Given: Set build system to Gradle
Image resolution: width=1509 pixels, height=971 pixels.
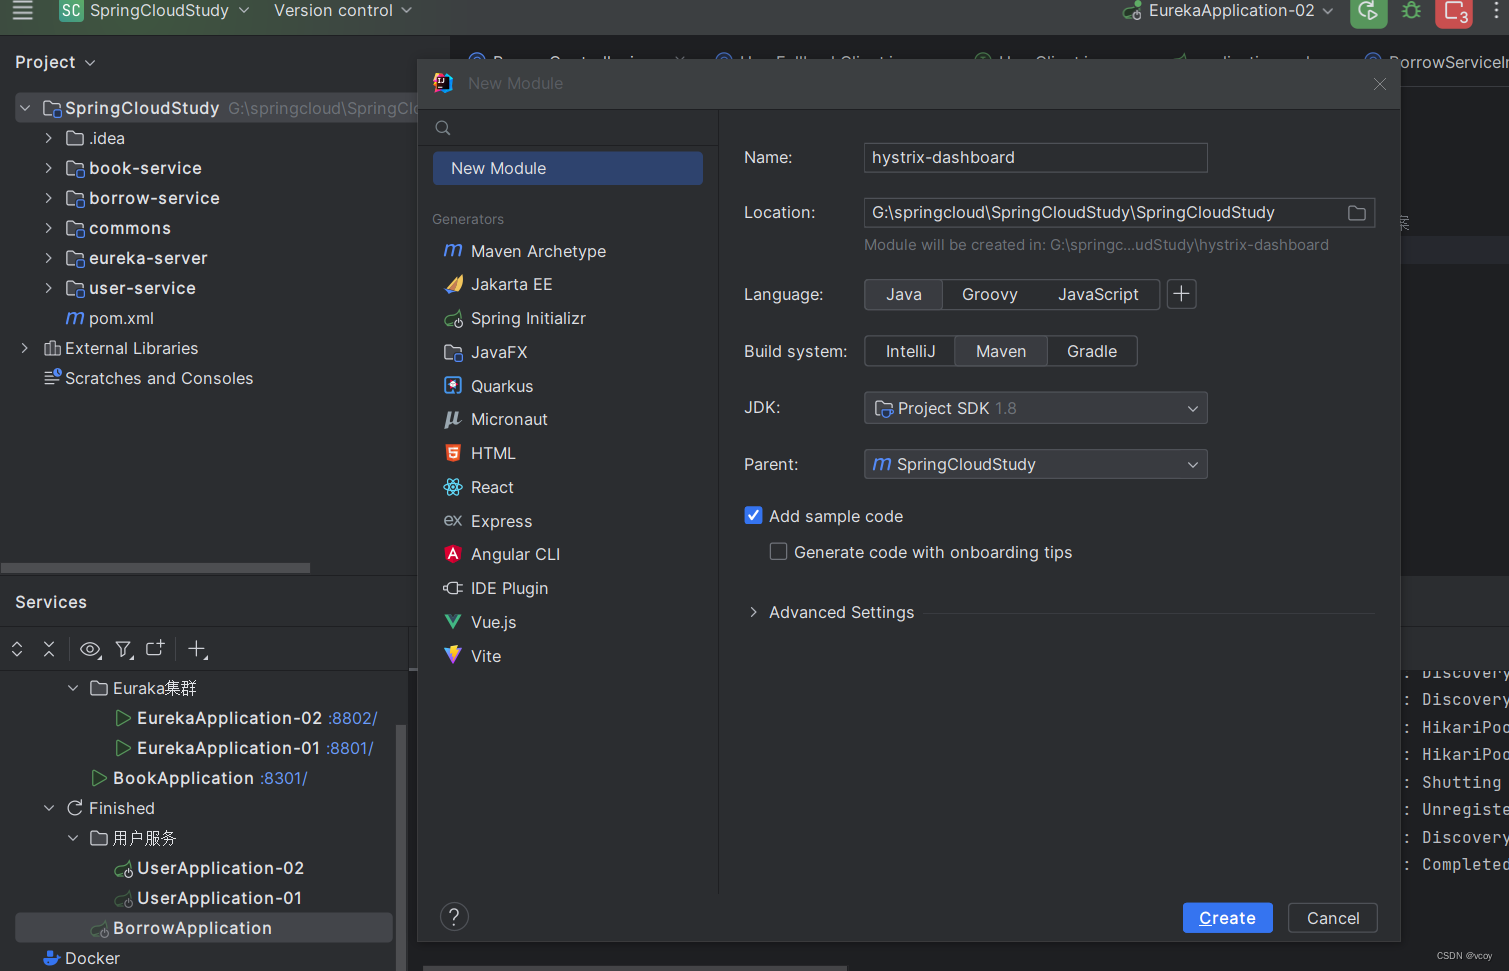Looking at the screenshot, I should pos(1092,351).
